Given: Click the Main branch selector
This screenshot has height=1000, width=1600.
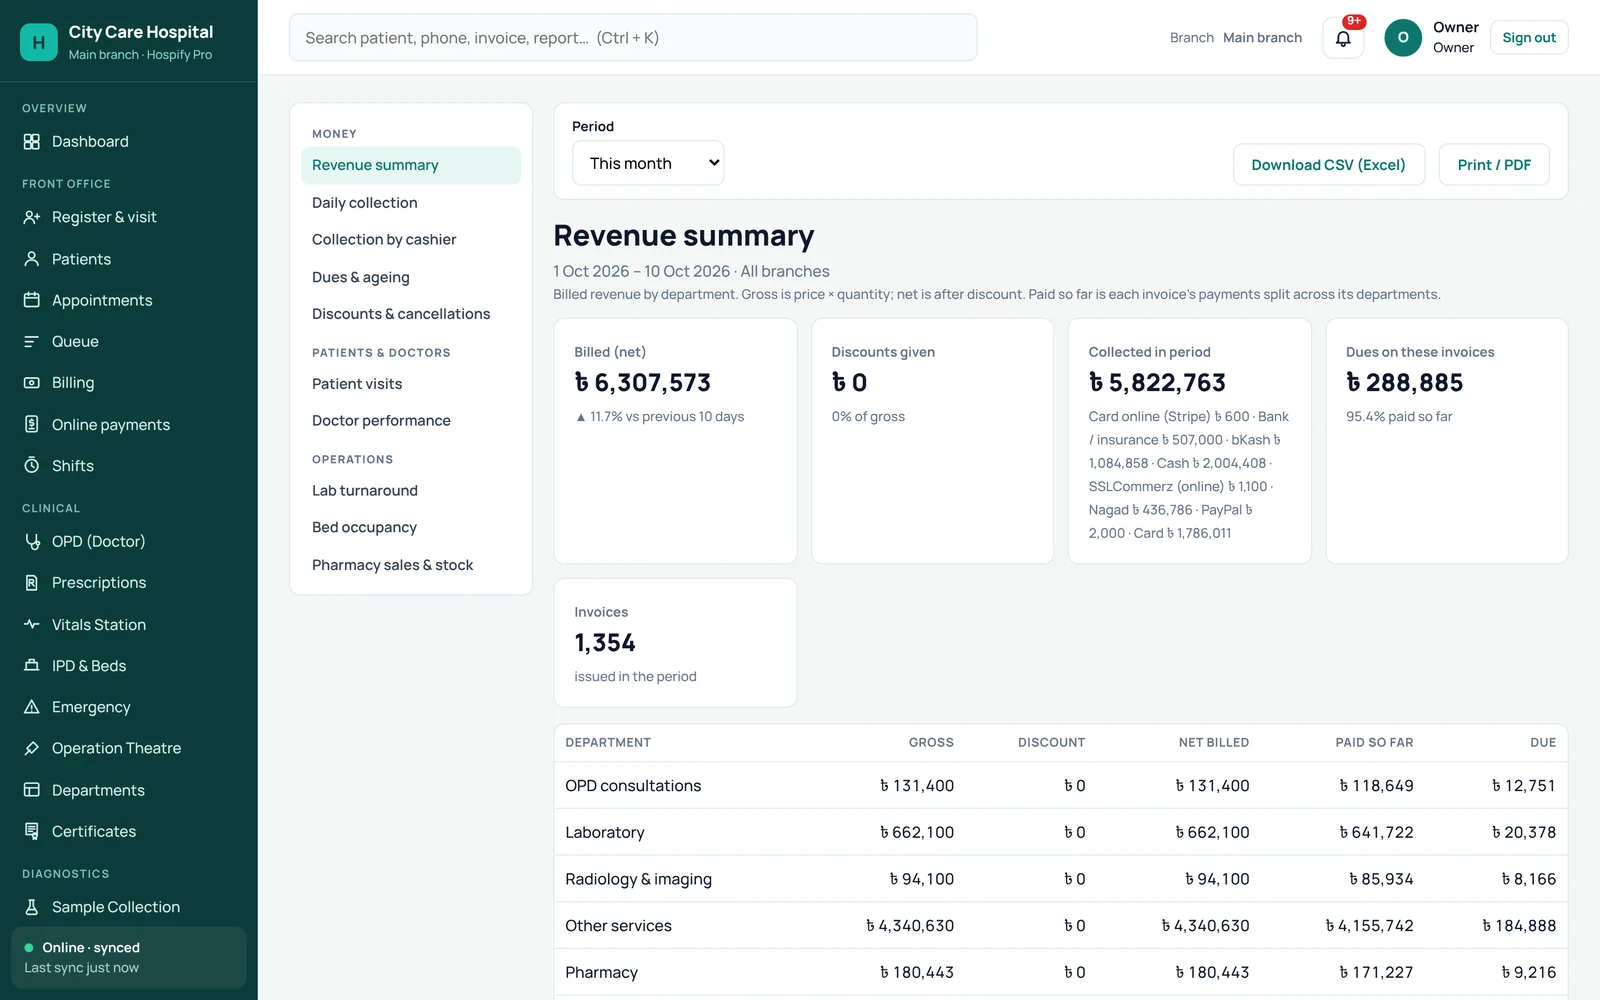Looking at the screenshot, I should (1262, 38).
